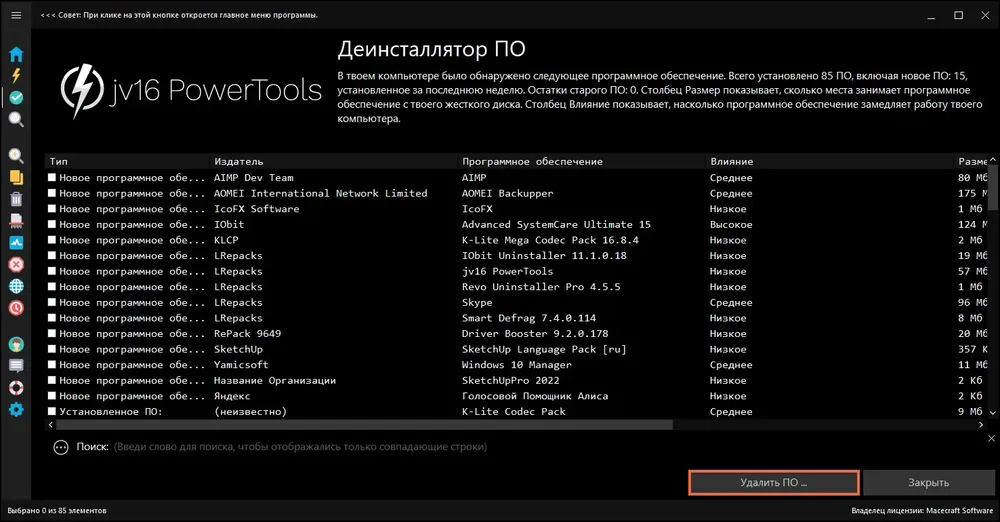Click the horizontal scrollbar thumb

[x=364, y=425]
